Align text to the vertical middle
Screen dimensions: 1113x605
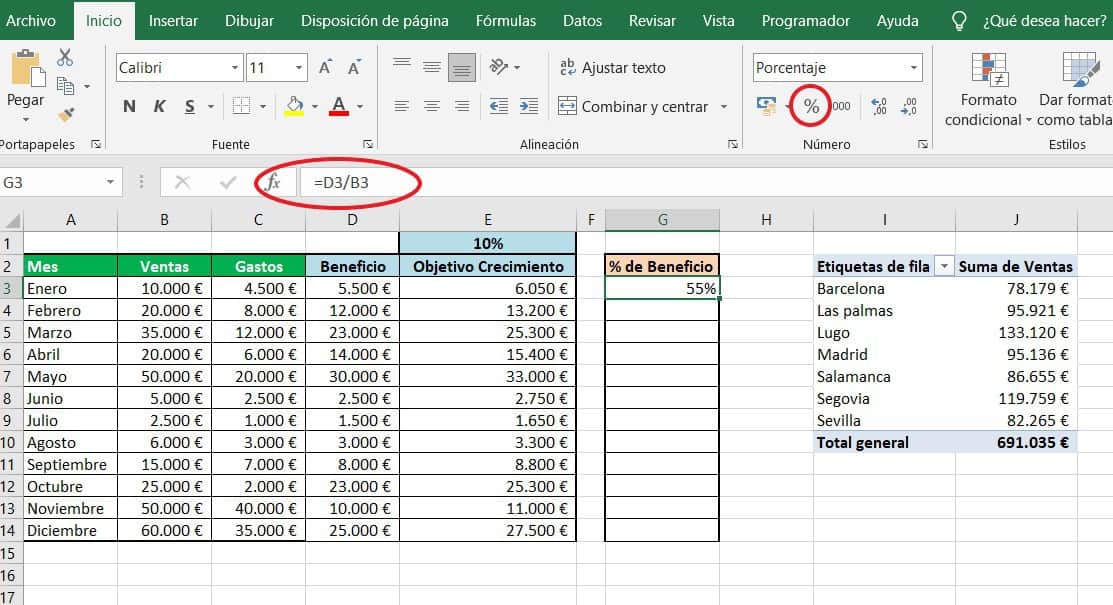pos(432,67)
